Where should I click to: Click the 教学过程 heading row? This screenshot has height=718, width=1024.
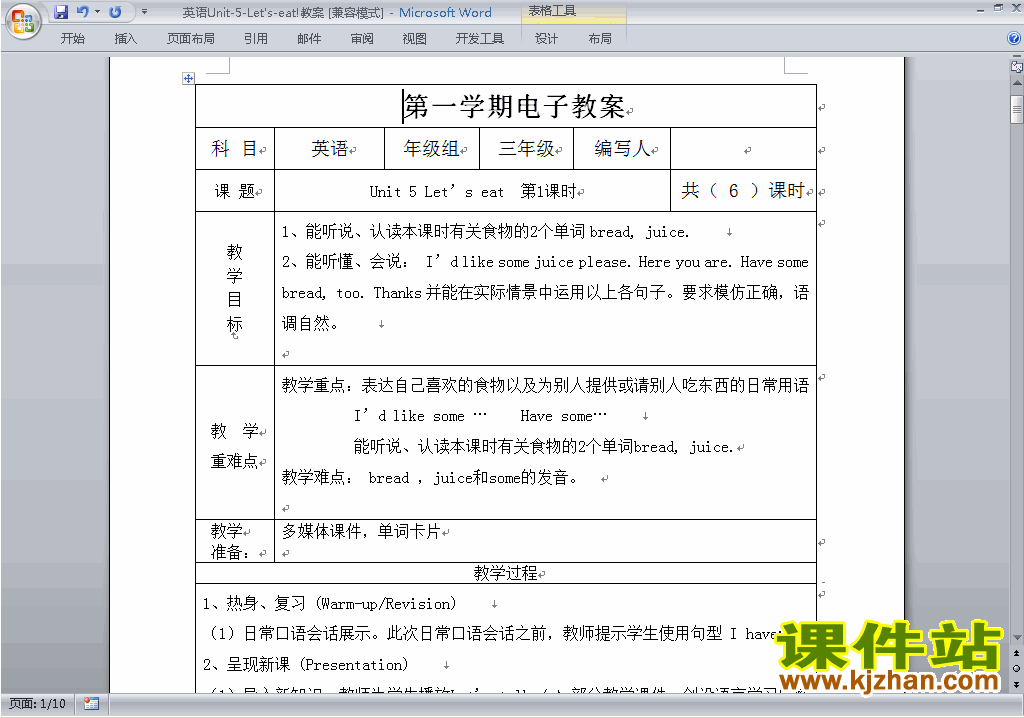coord(506,573)
